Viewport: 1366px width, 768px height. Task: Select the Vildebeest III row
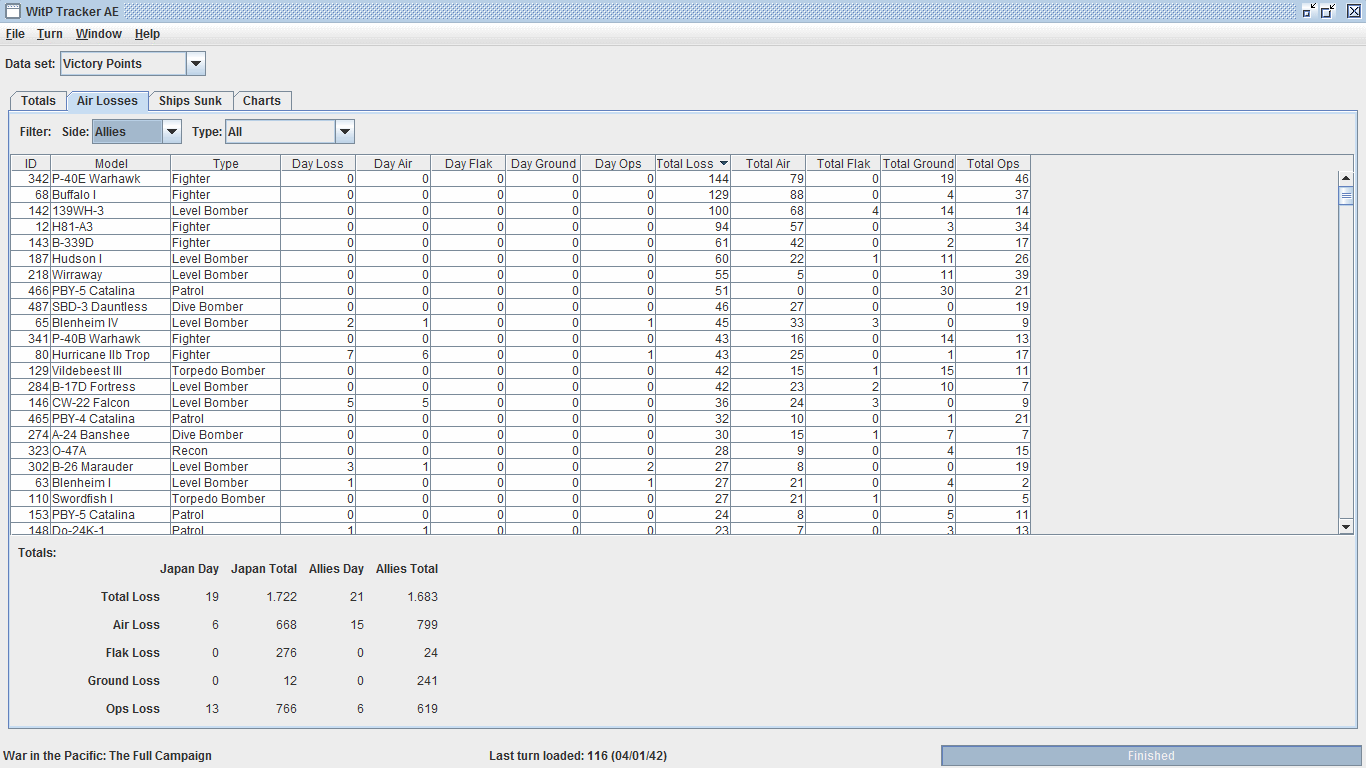point(520,371)
